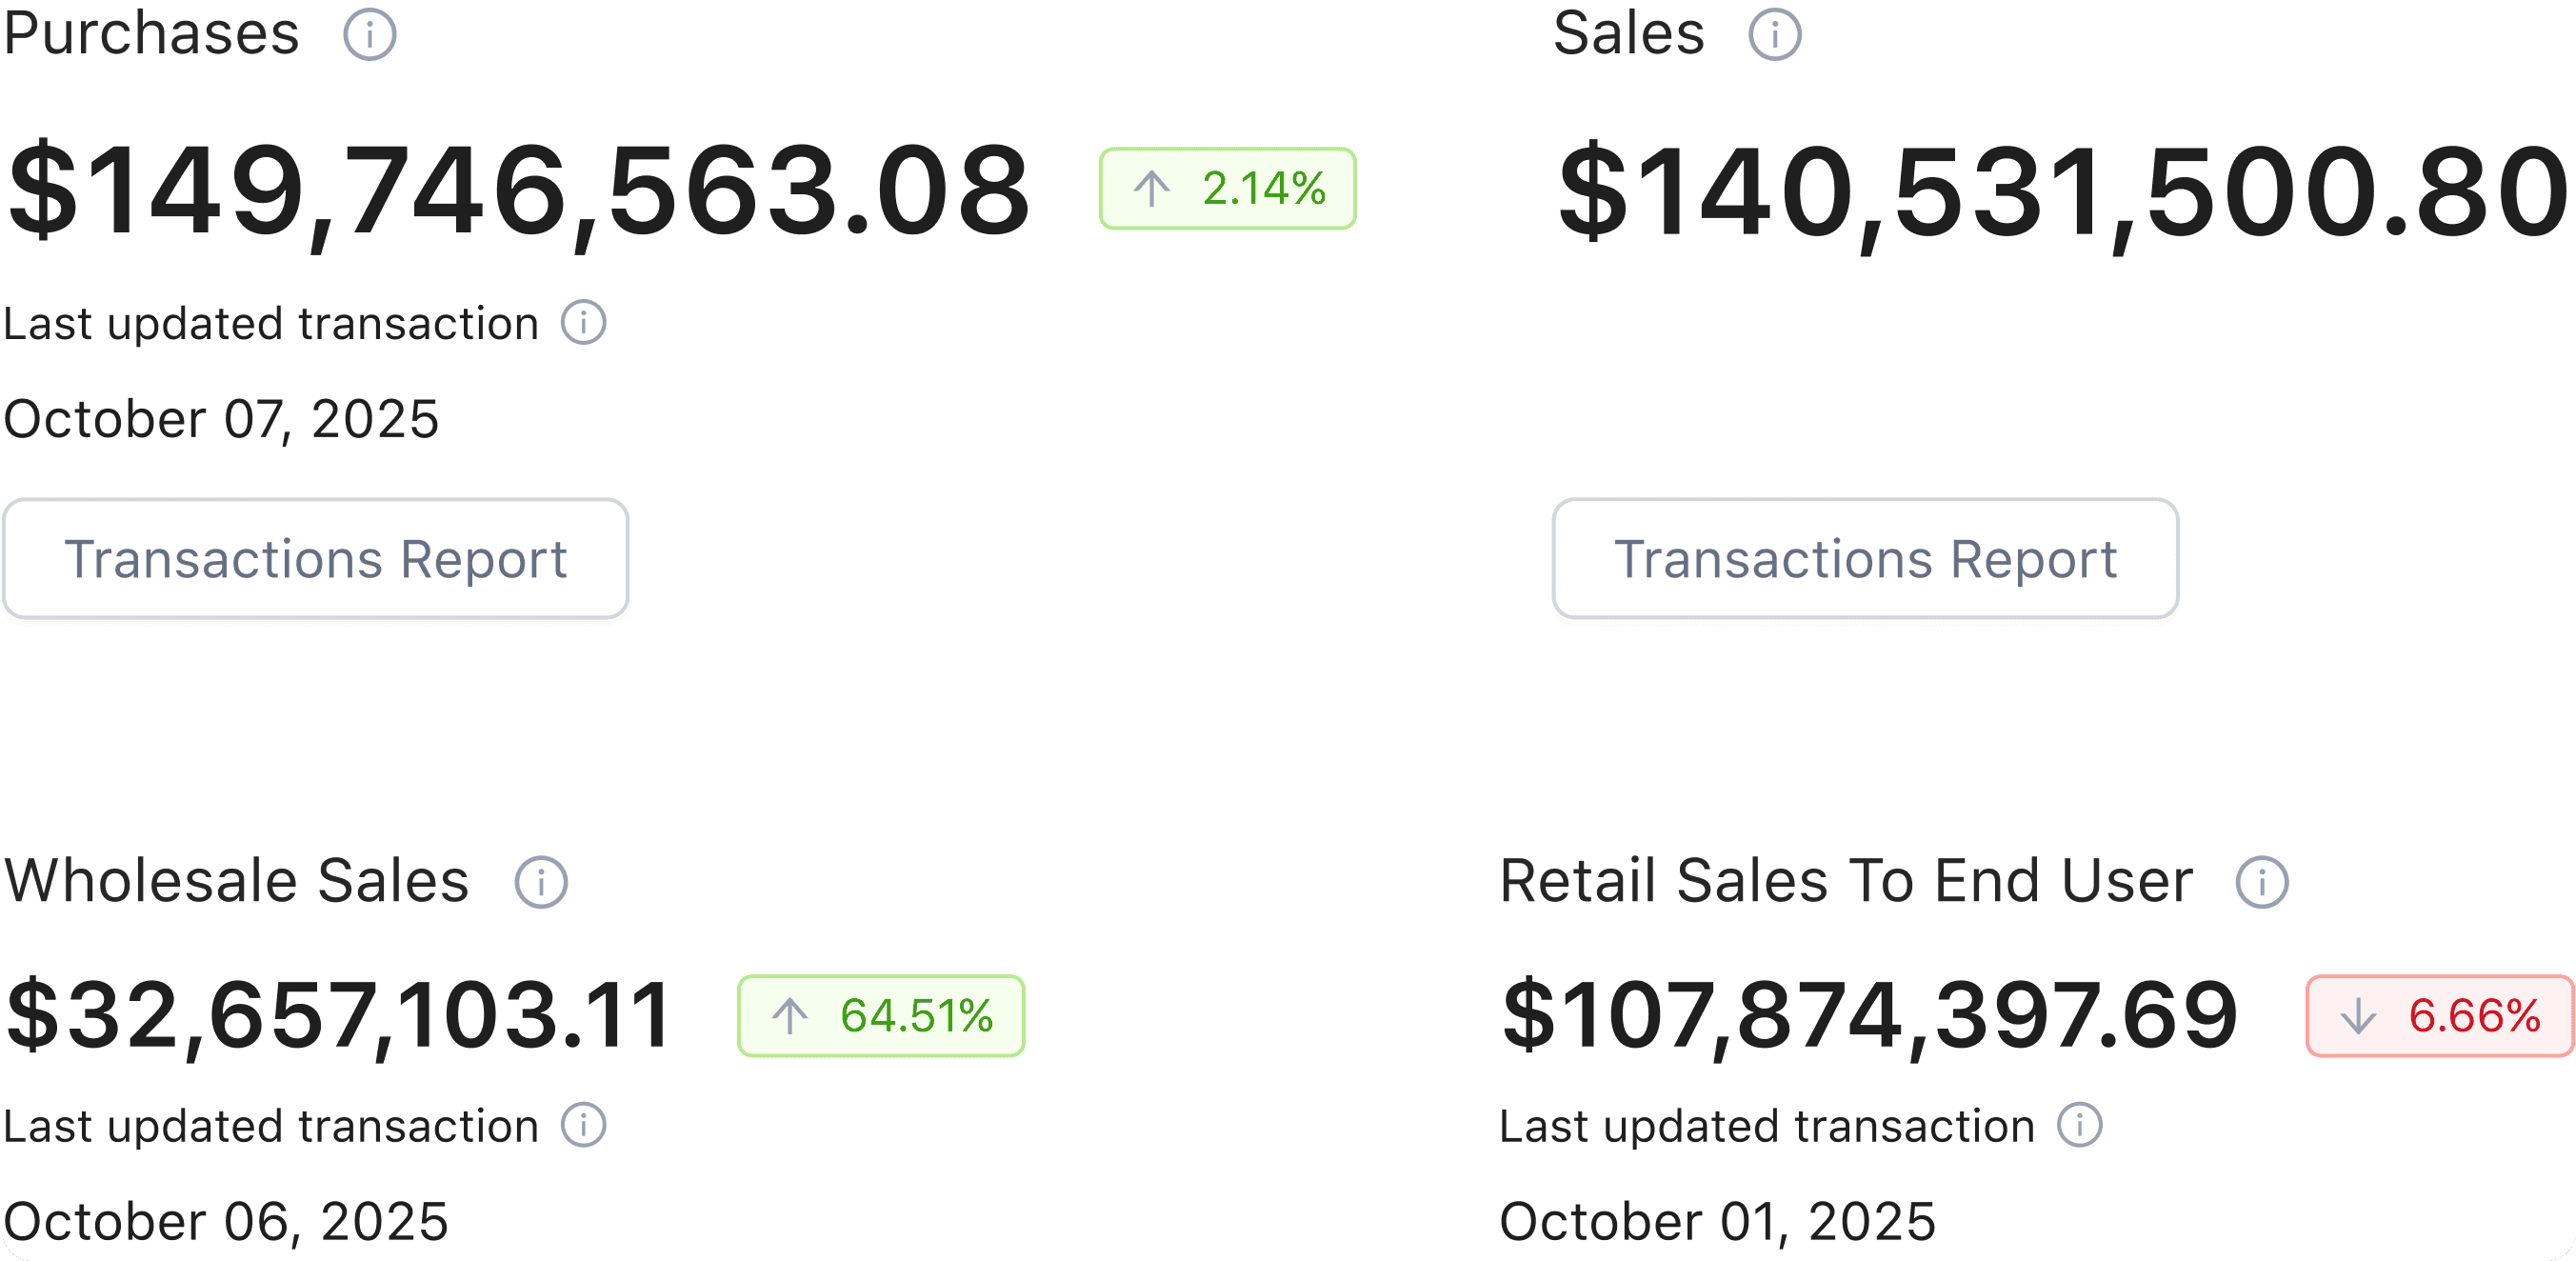Click the October 07, 2025 date
Image resolution: width=2576 pixels, height=1261 pixels.
[x=221, y=419]
